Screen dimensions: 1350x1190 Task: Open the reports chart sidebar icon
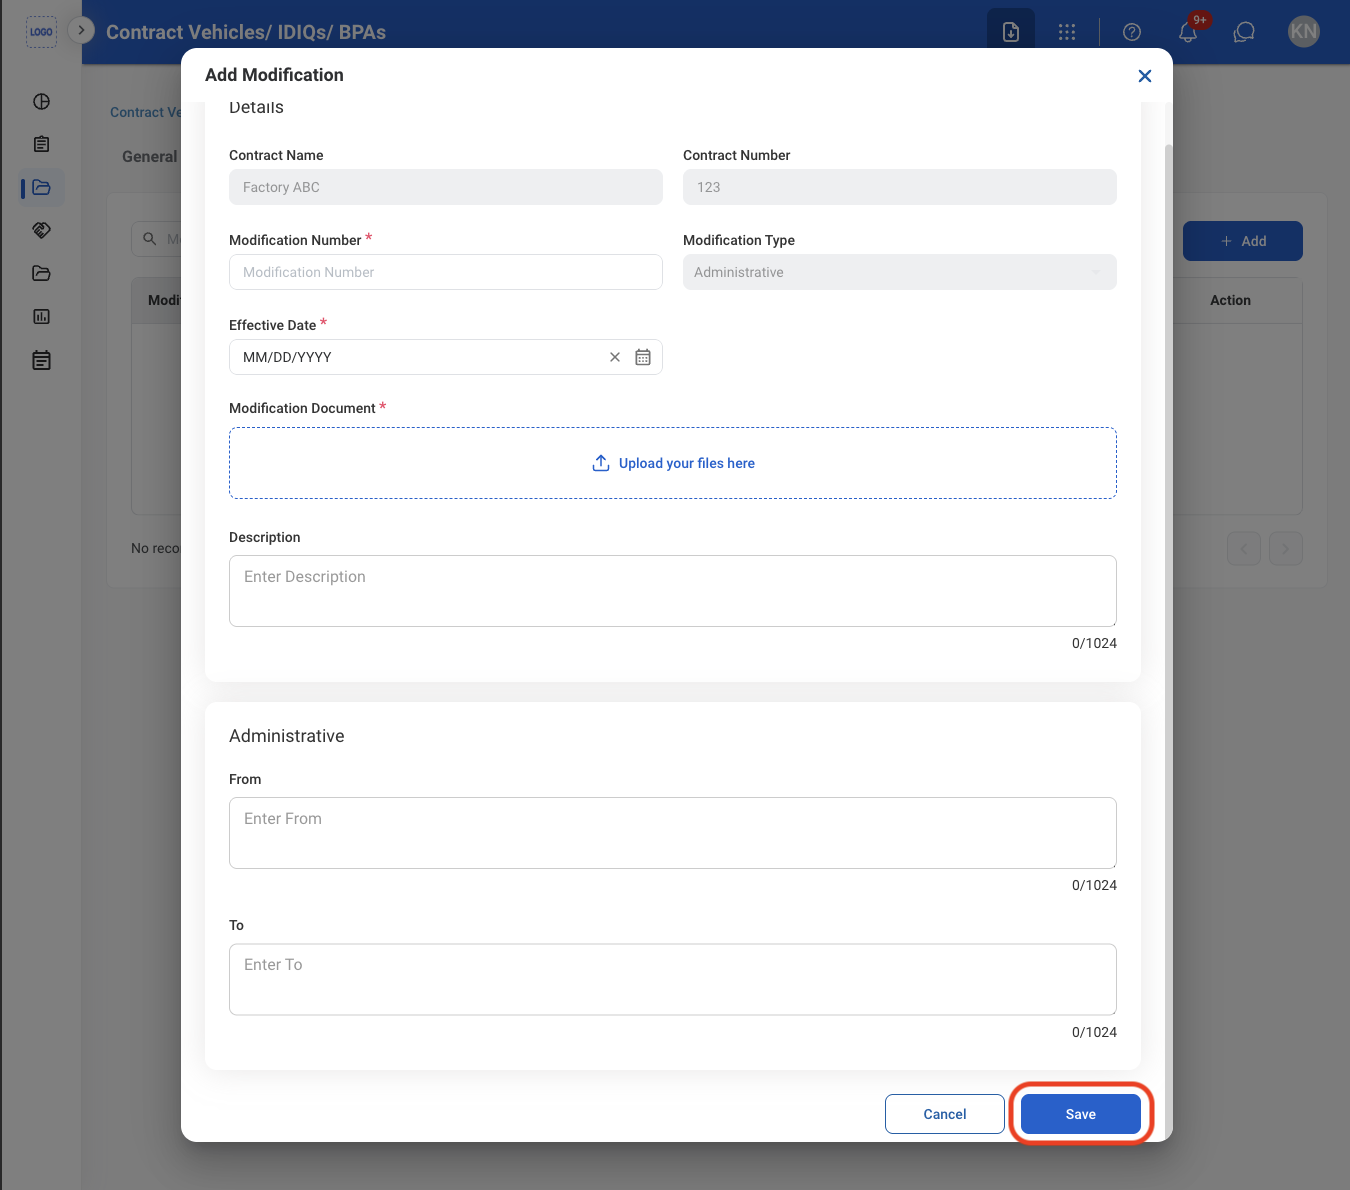click(x=41, y=316)
